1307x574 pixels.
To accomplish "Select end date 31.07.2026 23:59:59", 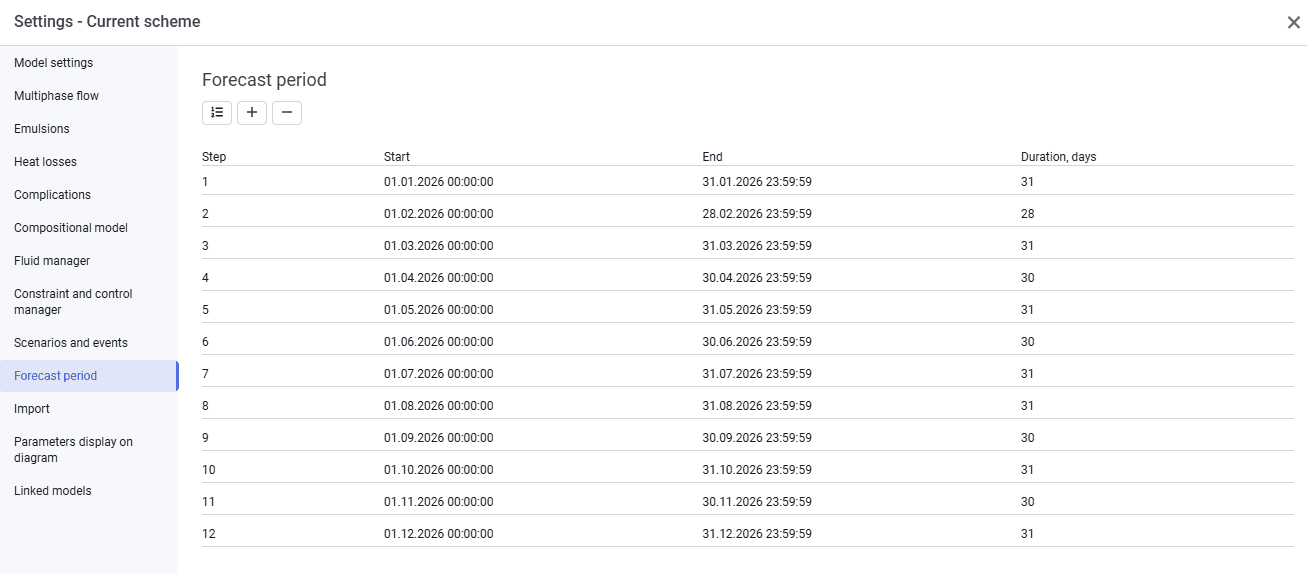I will [757, 374].
